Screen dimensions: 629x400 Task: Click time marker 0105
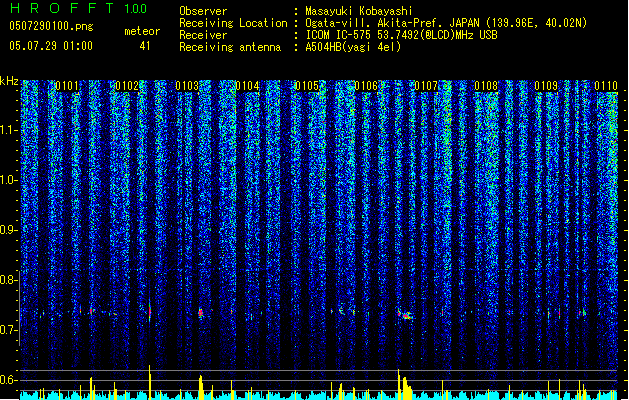[307, 86]
